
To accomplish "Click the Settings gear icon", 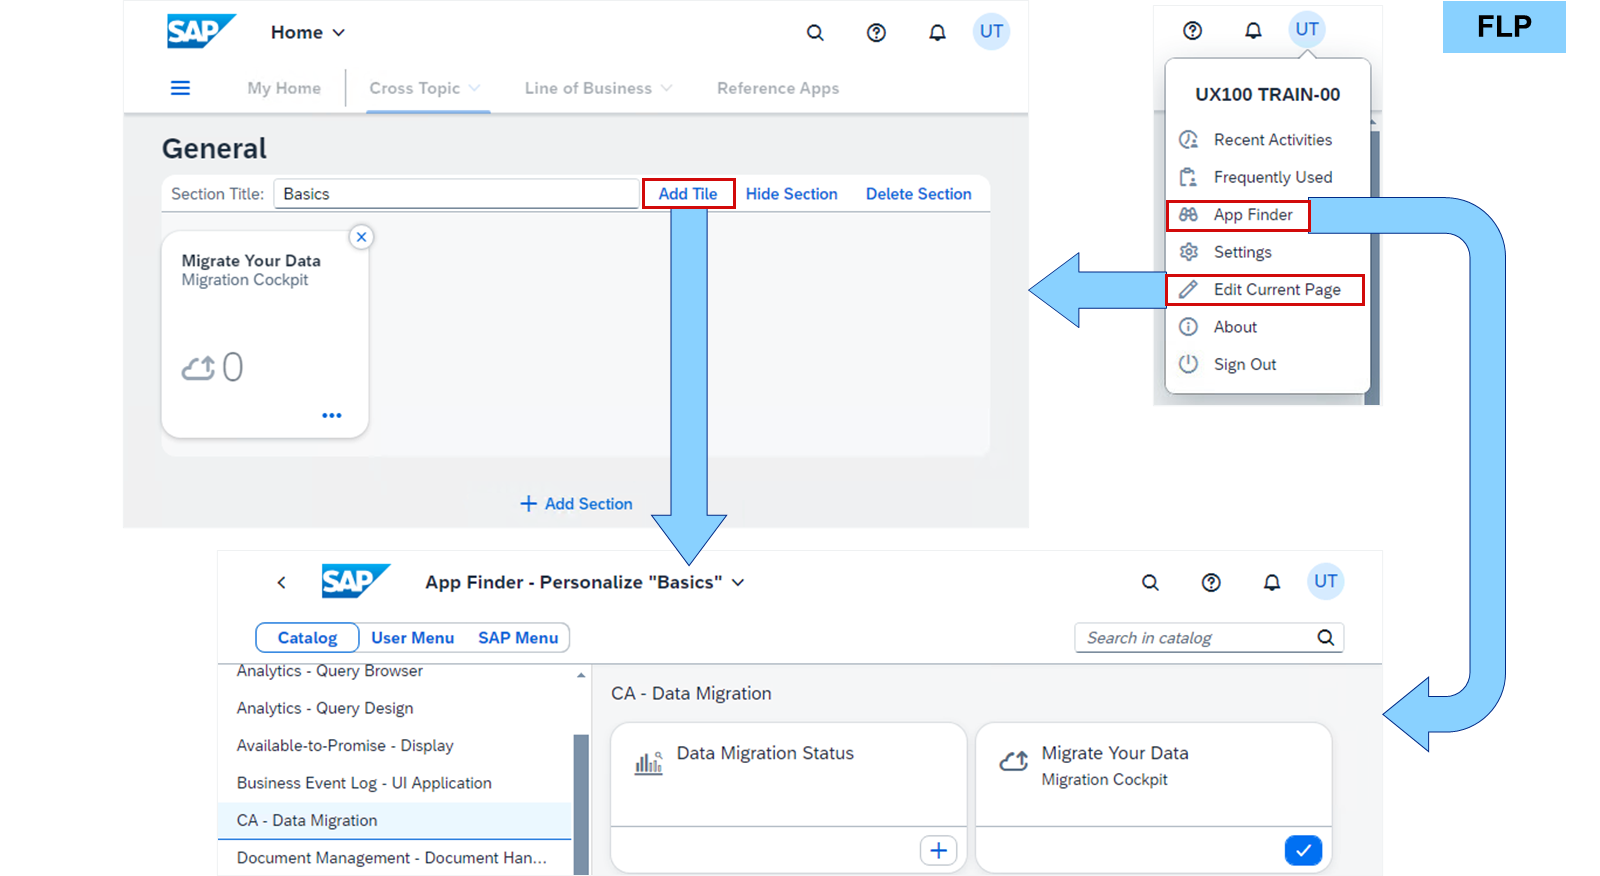I will point(1188,252).
